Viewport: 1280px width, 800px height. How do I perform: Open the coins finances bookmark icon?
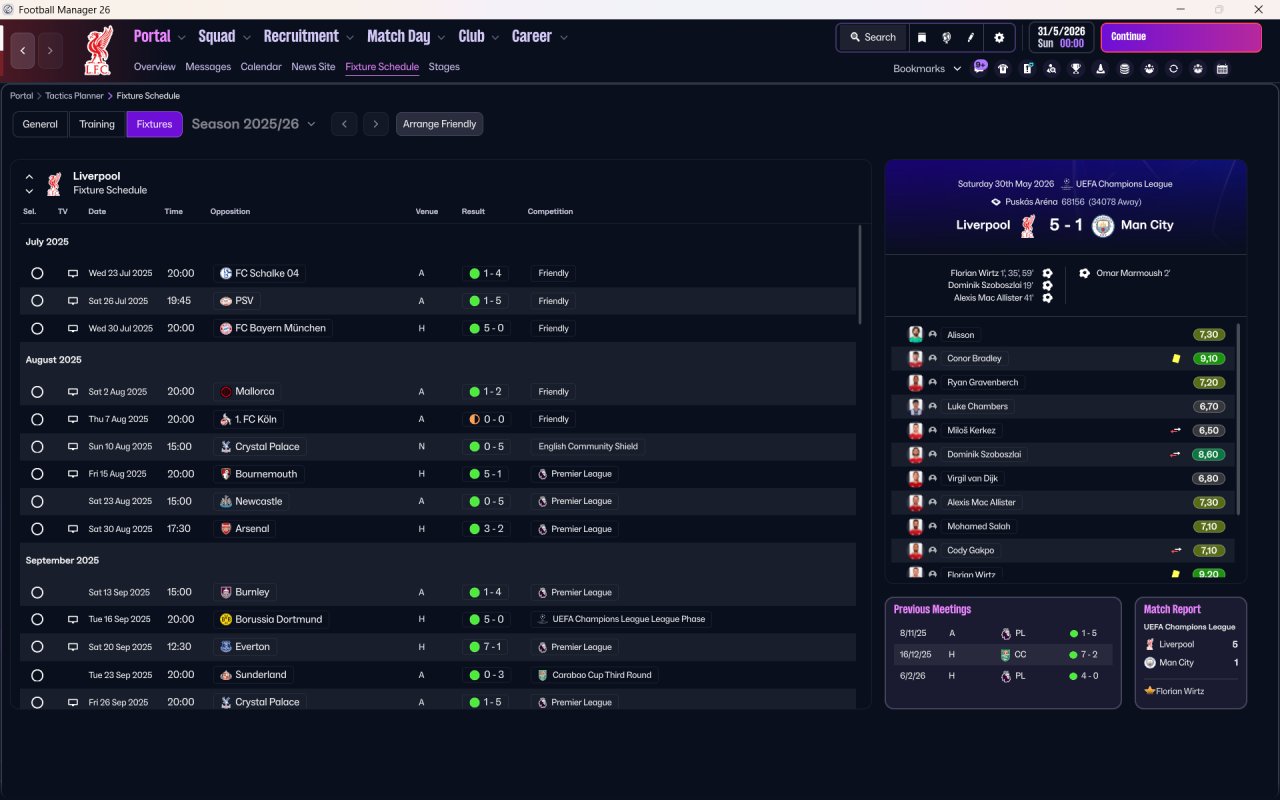(1125, 69)
